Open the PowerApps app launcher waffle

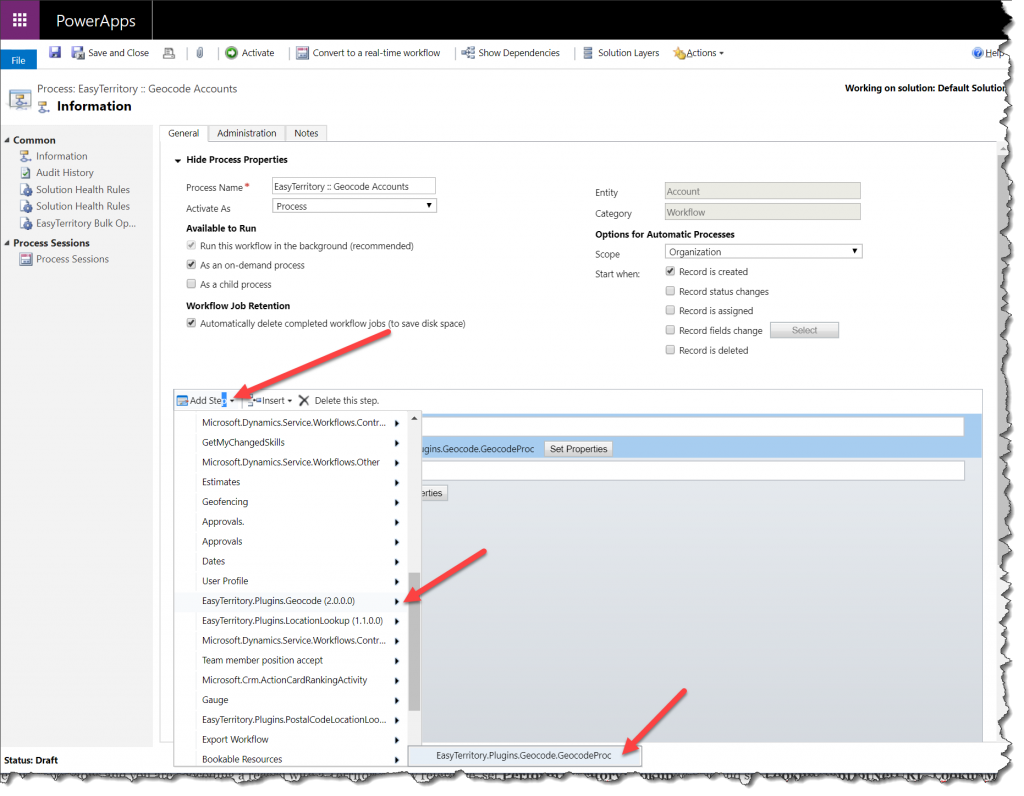20,20
